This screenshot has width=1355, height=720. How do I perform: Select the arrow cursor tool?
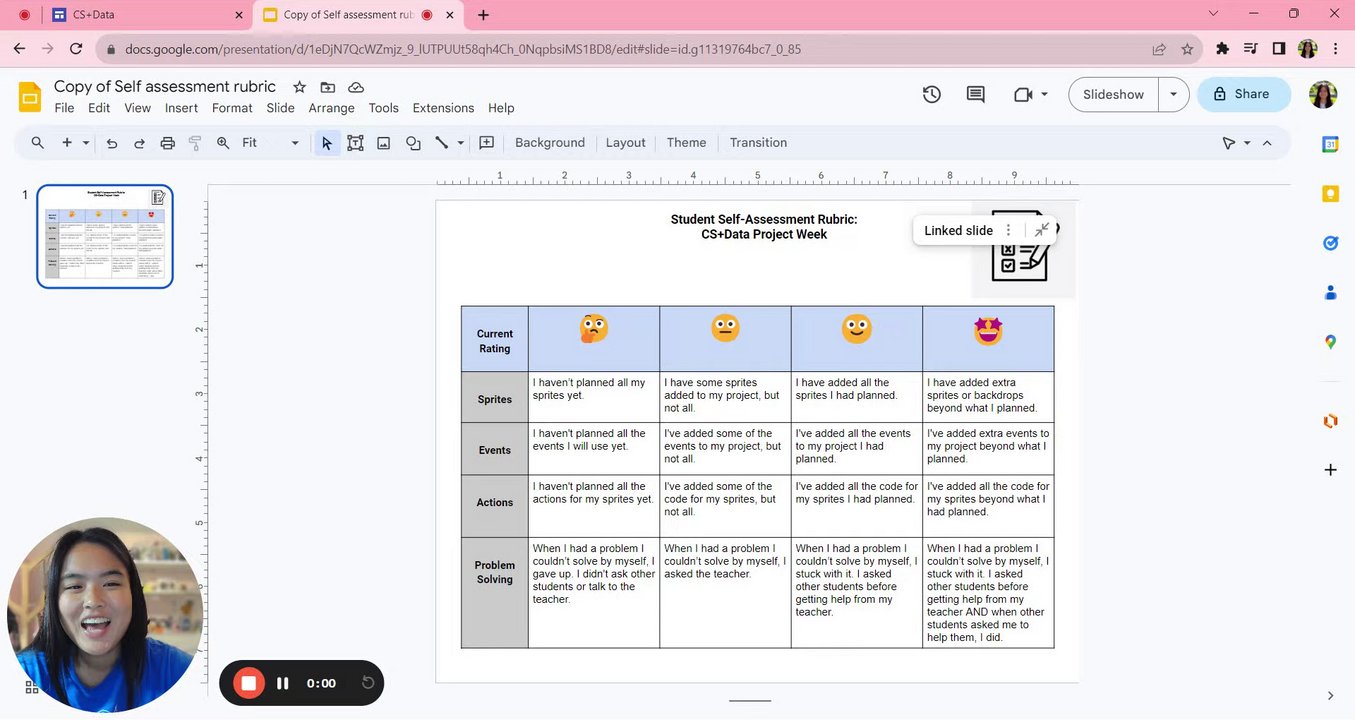pos(326,143)
